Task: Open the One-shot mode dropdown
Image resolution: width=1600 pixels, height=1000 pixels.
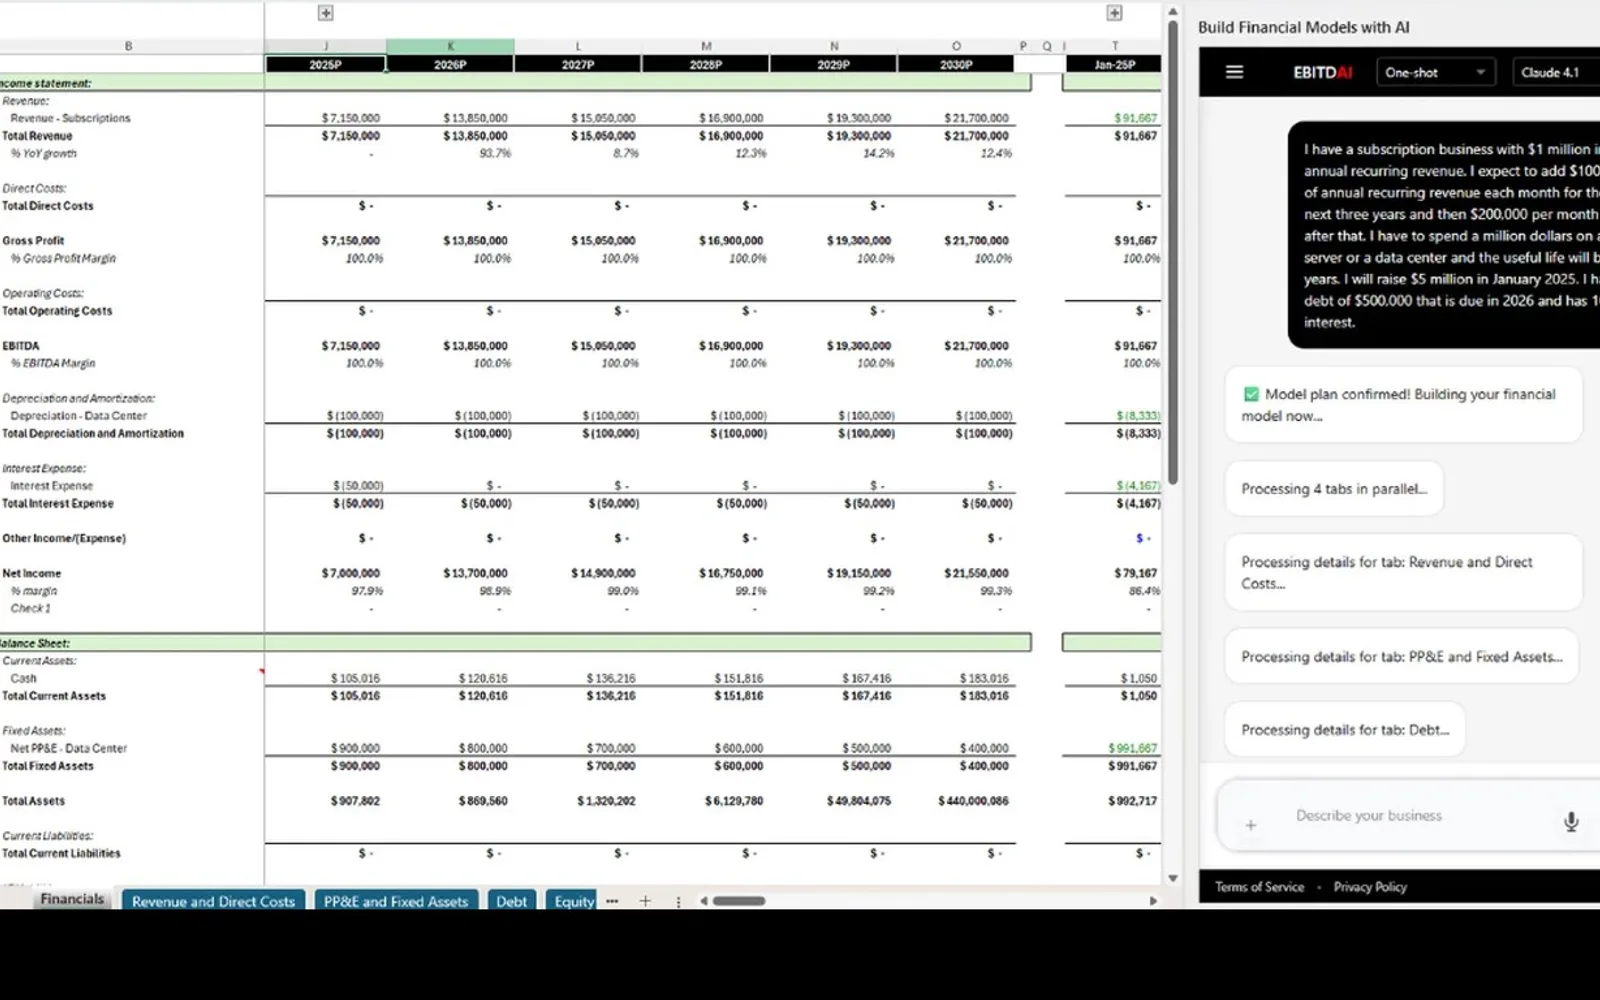Action: coord(1436,72)
